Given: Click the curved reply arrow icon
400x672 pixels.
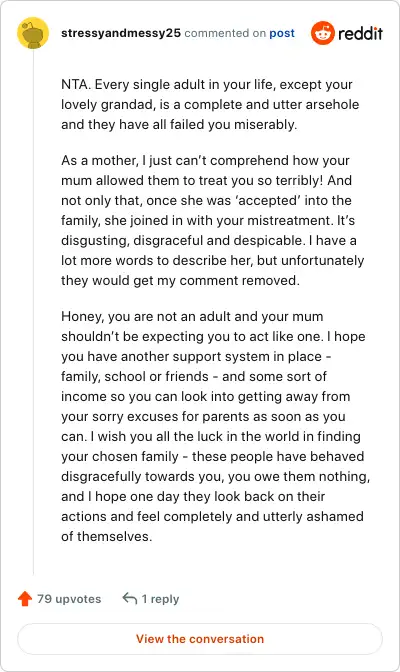Looking at the screenshot, I should pos(129,598).
